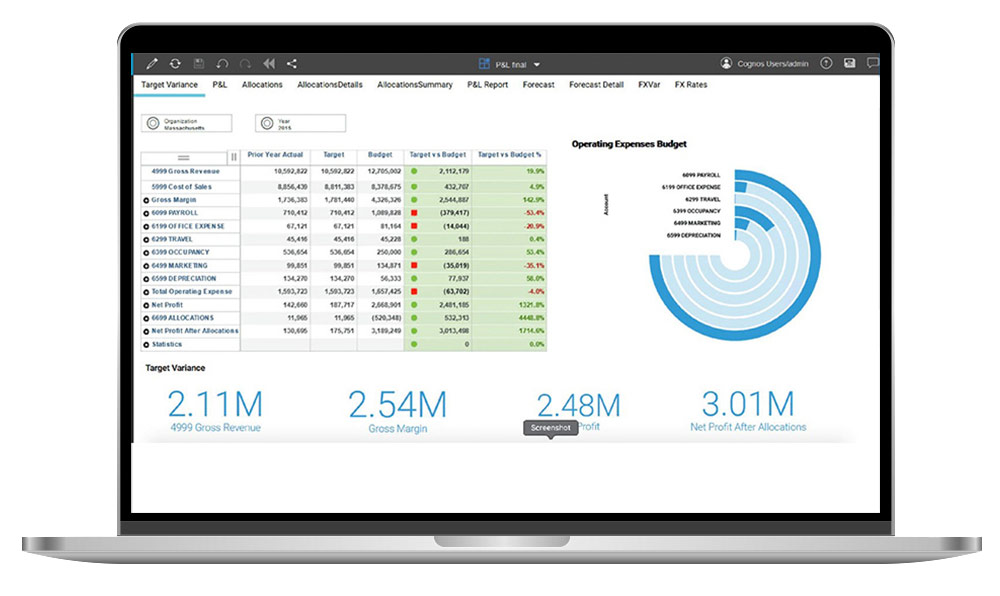Screen dimensions: 1000x596
Task: Open the Year selector
Action: point(300,123)
